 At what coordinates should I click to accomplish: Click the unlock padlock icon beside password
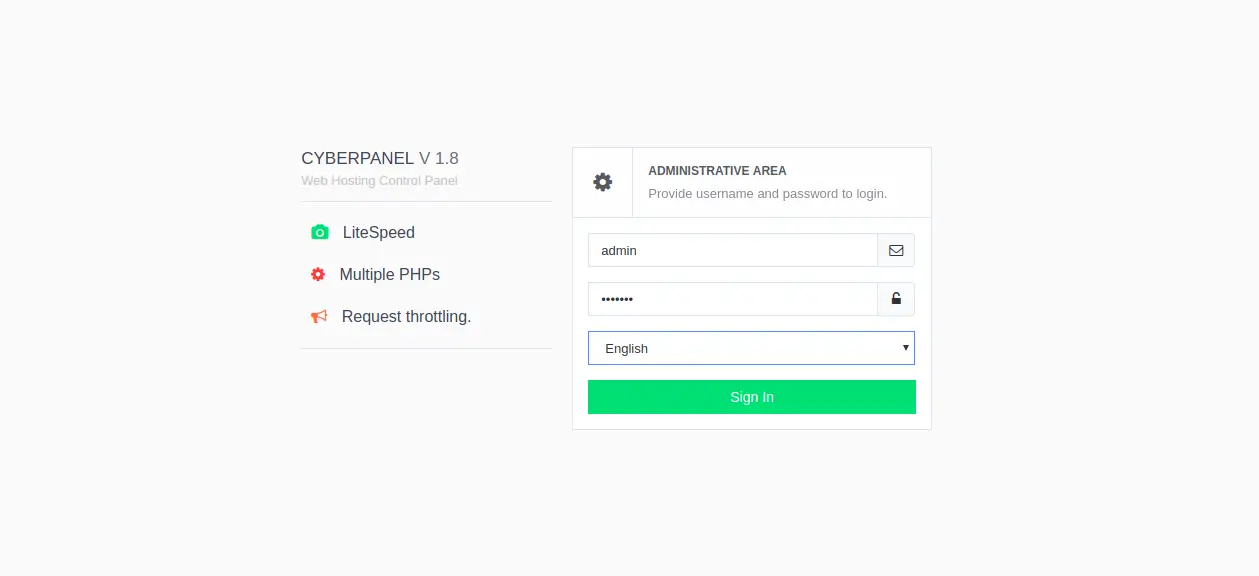coord(896,299)
